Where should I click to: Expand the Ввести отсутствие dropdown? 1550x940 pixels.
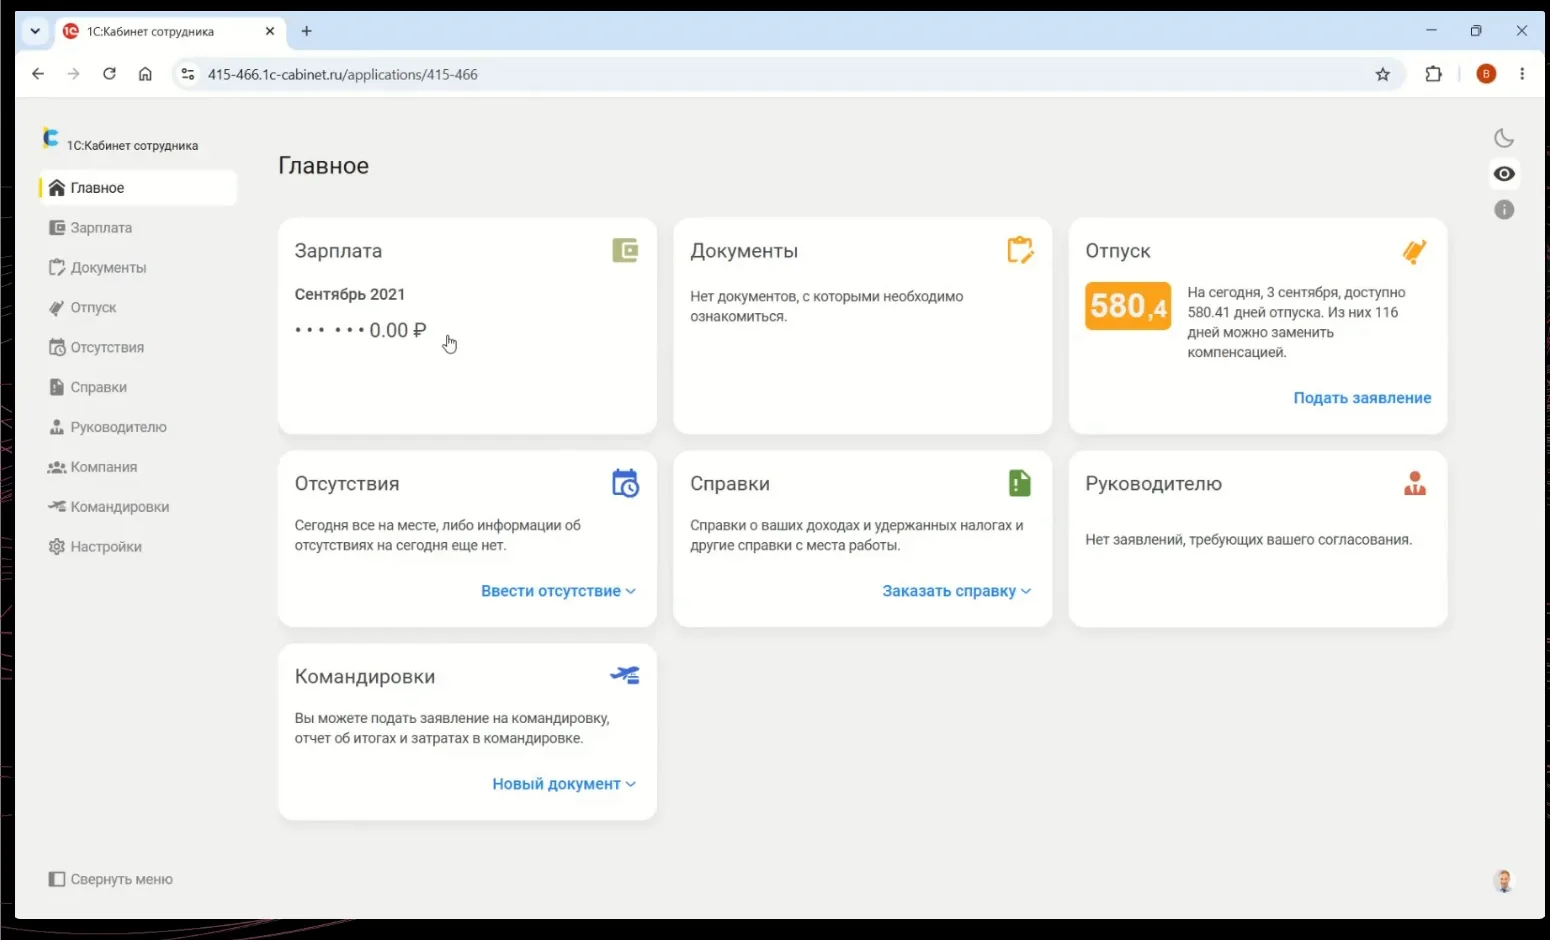558,591
